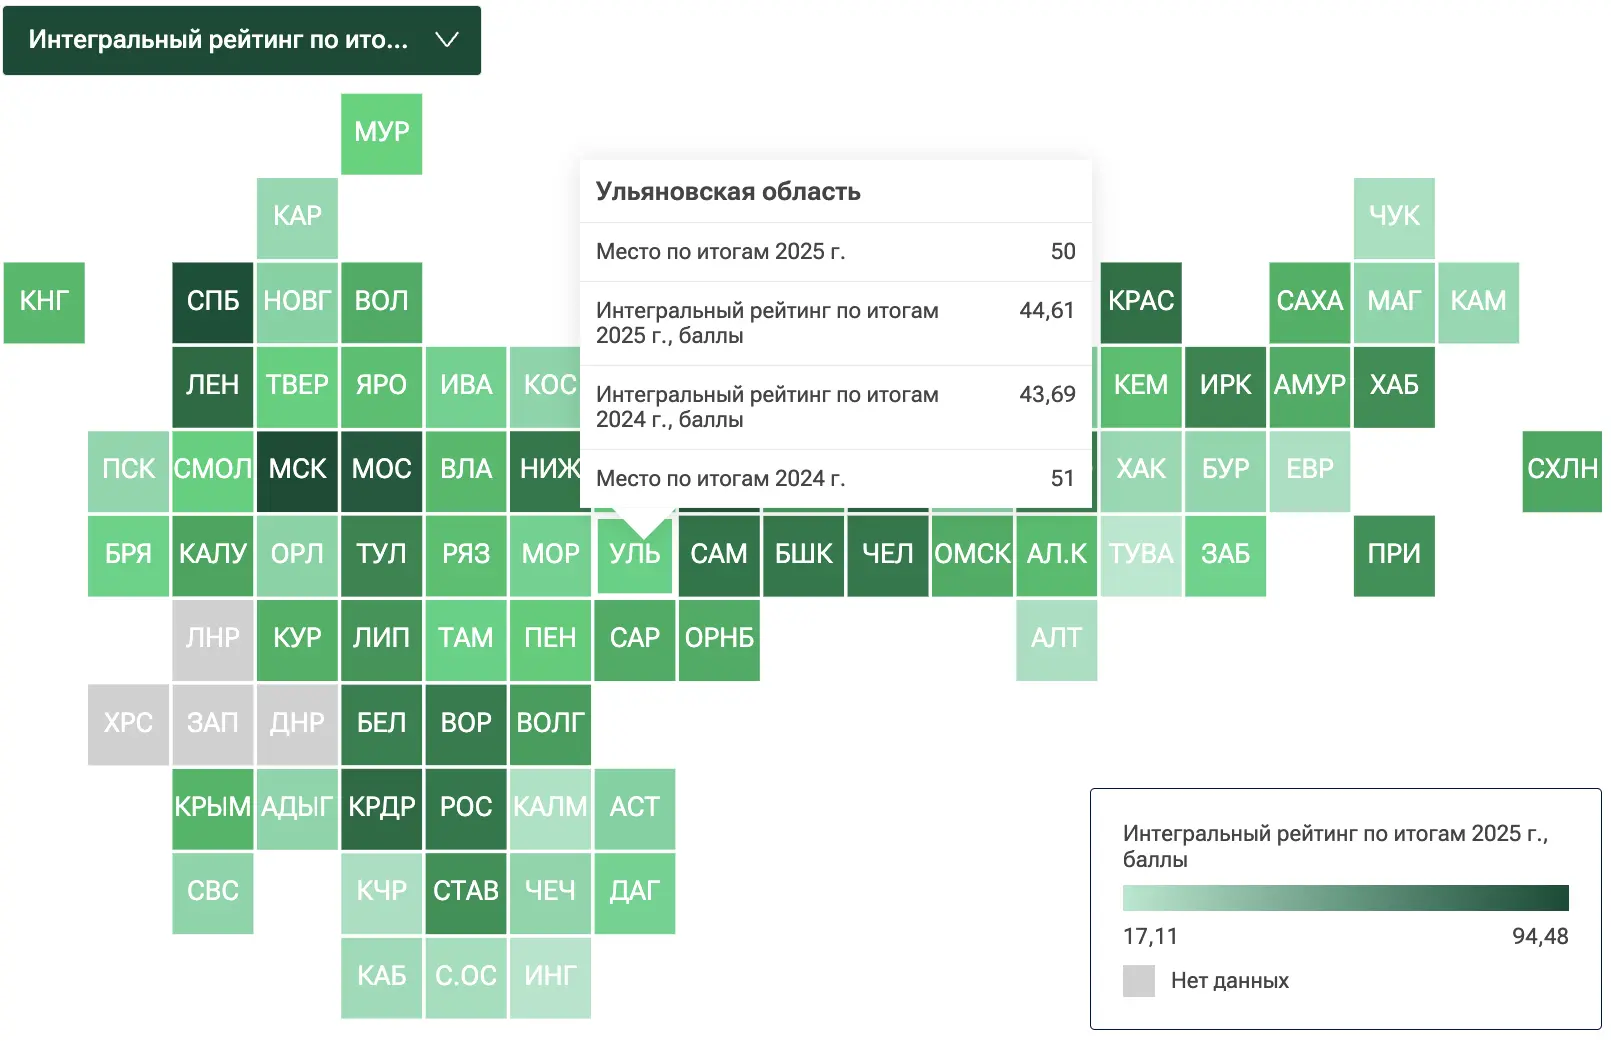The height and width of the screenshot is (1041, 1611).
Task: Select the ЧУК region tile
Action: pyautogui.click(x=1394, y=218)
